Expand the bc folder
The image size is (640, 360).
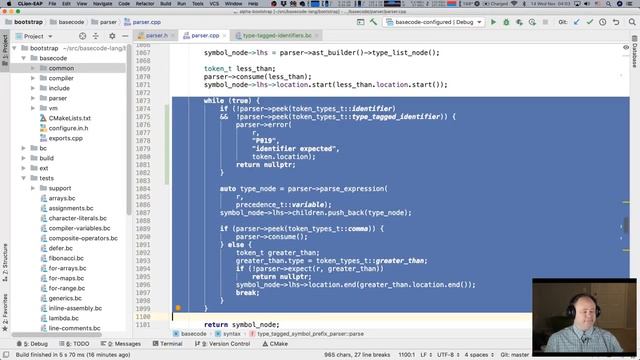(x=24, y=148)
